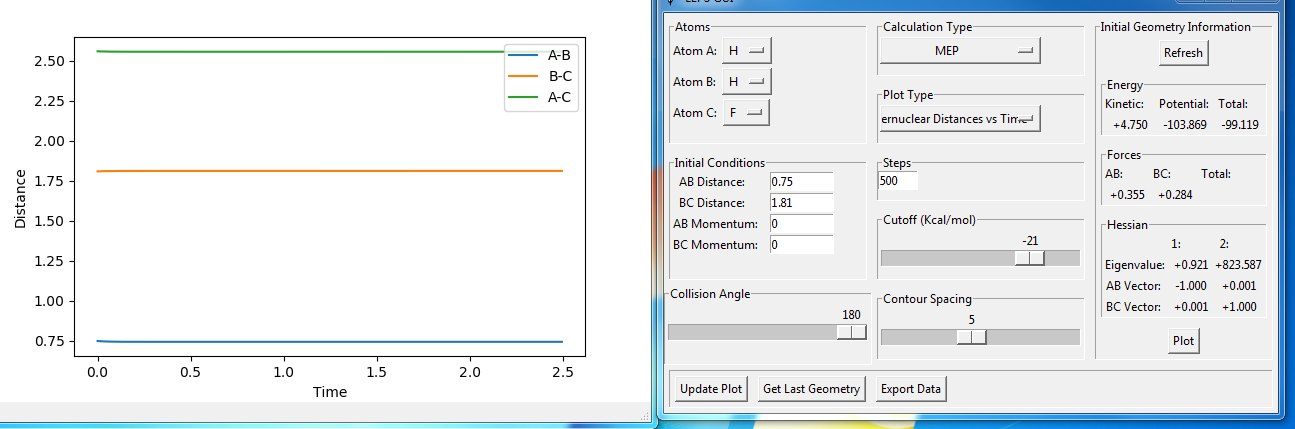The image size is (1295, 429).
Task: Click the Steps input field
Action: [x=897, y=181]
